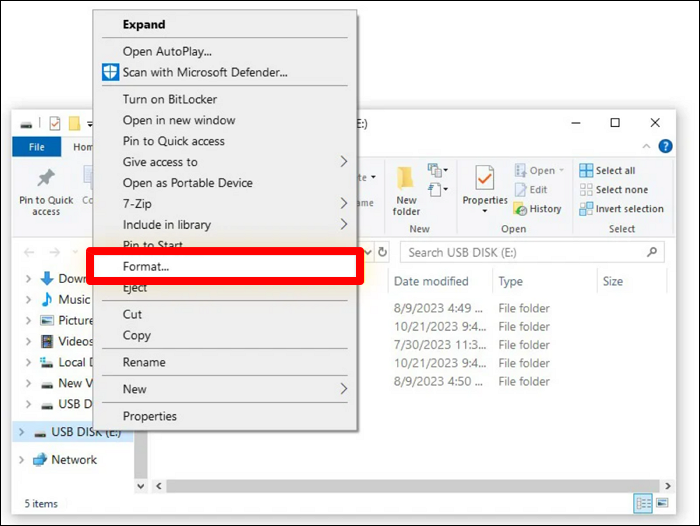Viewport: 700px width, 526px height.
Task: Expand the Network tree node
Action: tap(22, 460)
